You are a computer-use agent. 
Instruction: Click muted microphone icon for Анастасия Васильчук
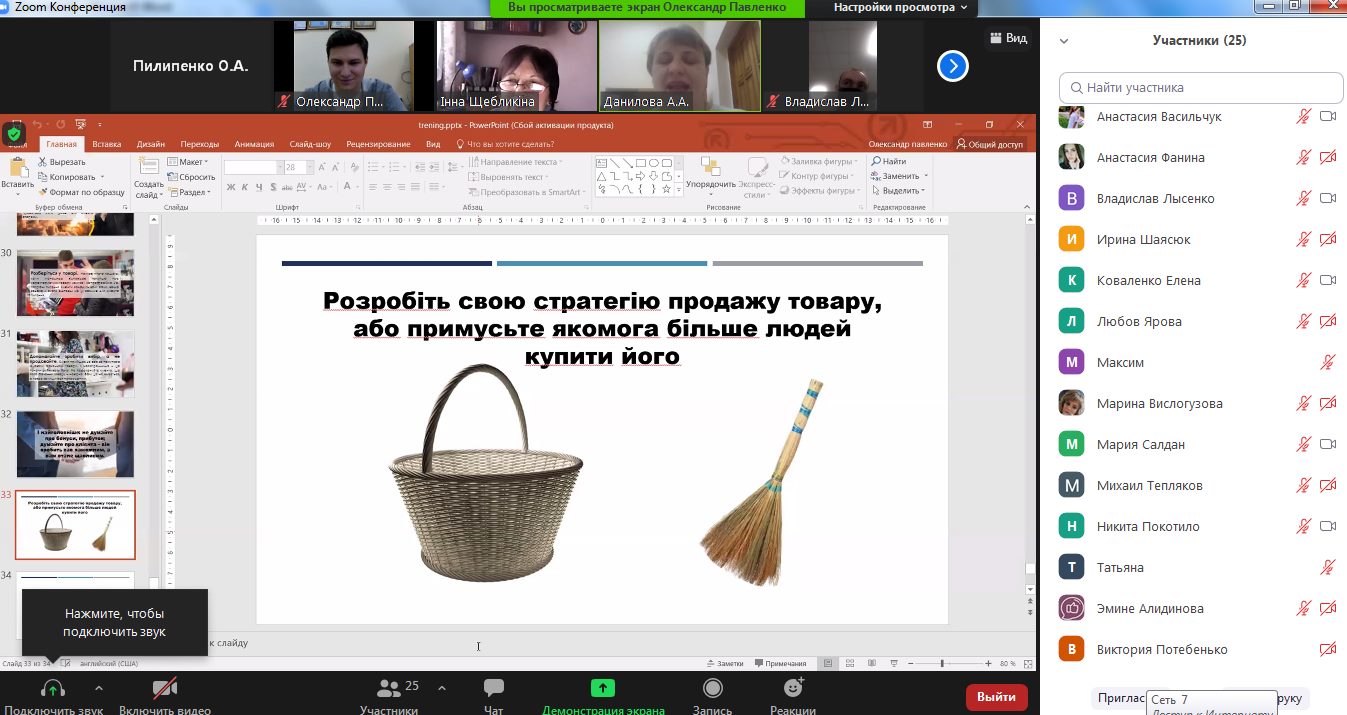pyautogui.click(x=1303, y=117)
